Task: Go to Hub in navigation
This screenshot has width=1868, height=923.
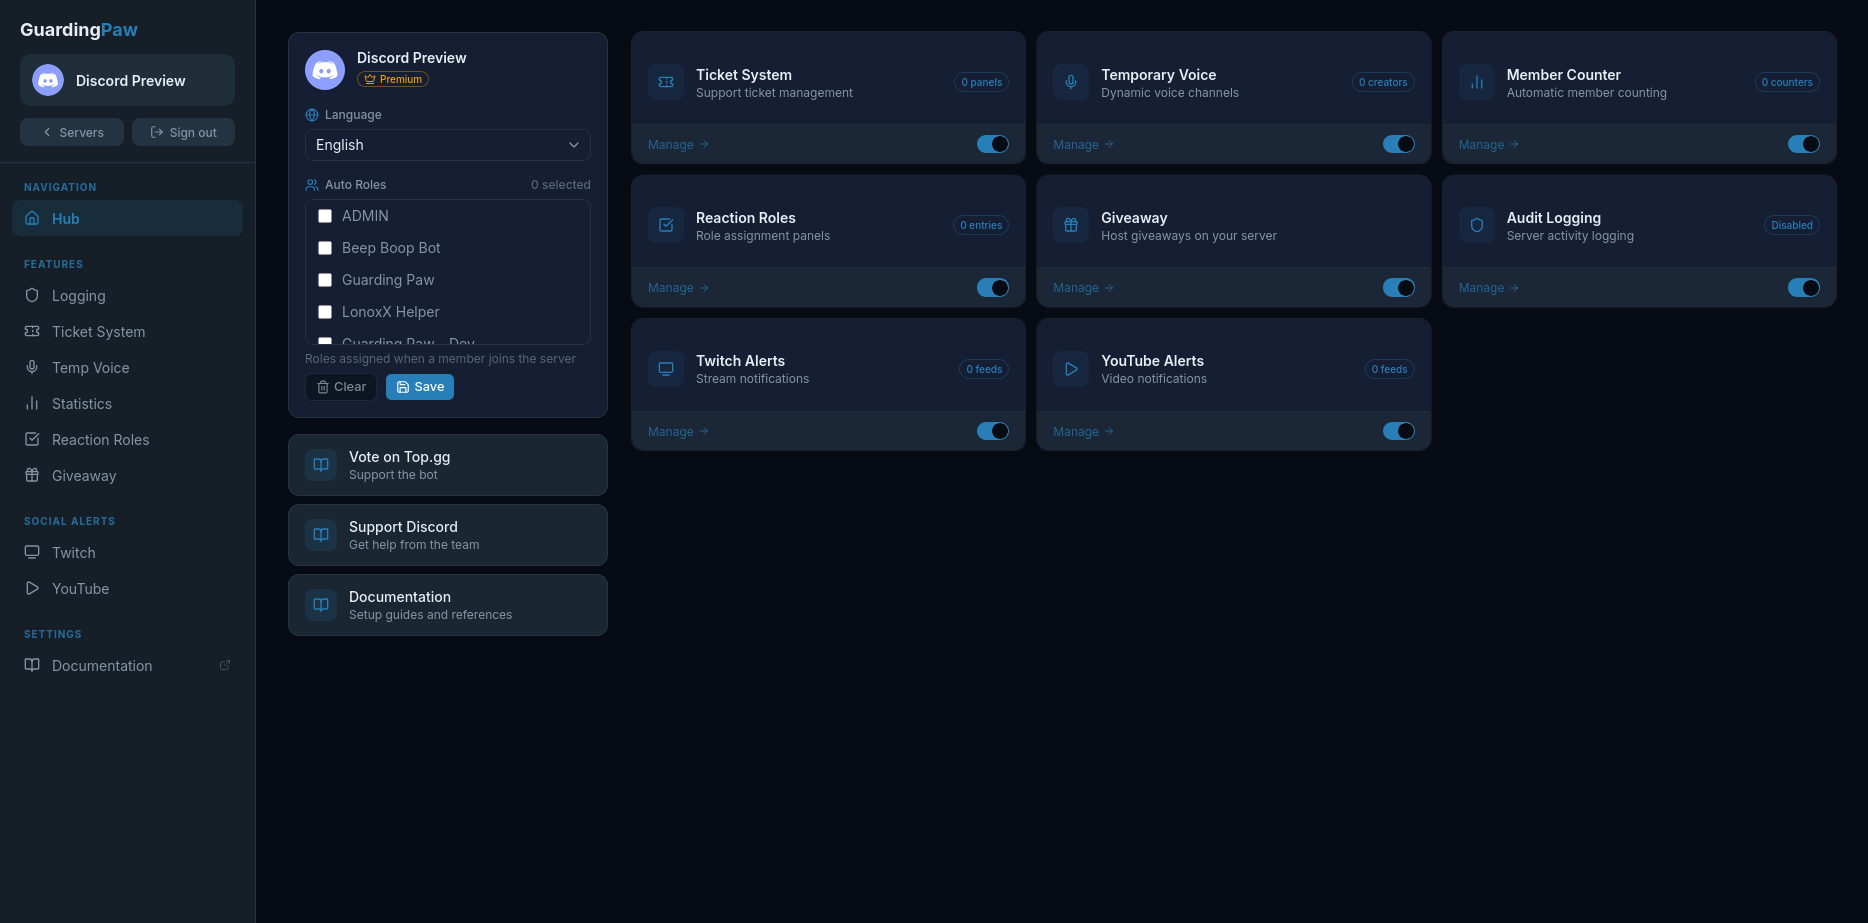Action: pyautogui.click(x=127, y=218)
